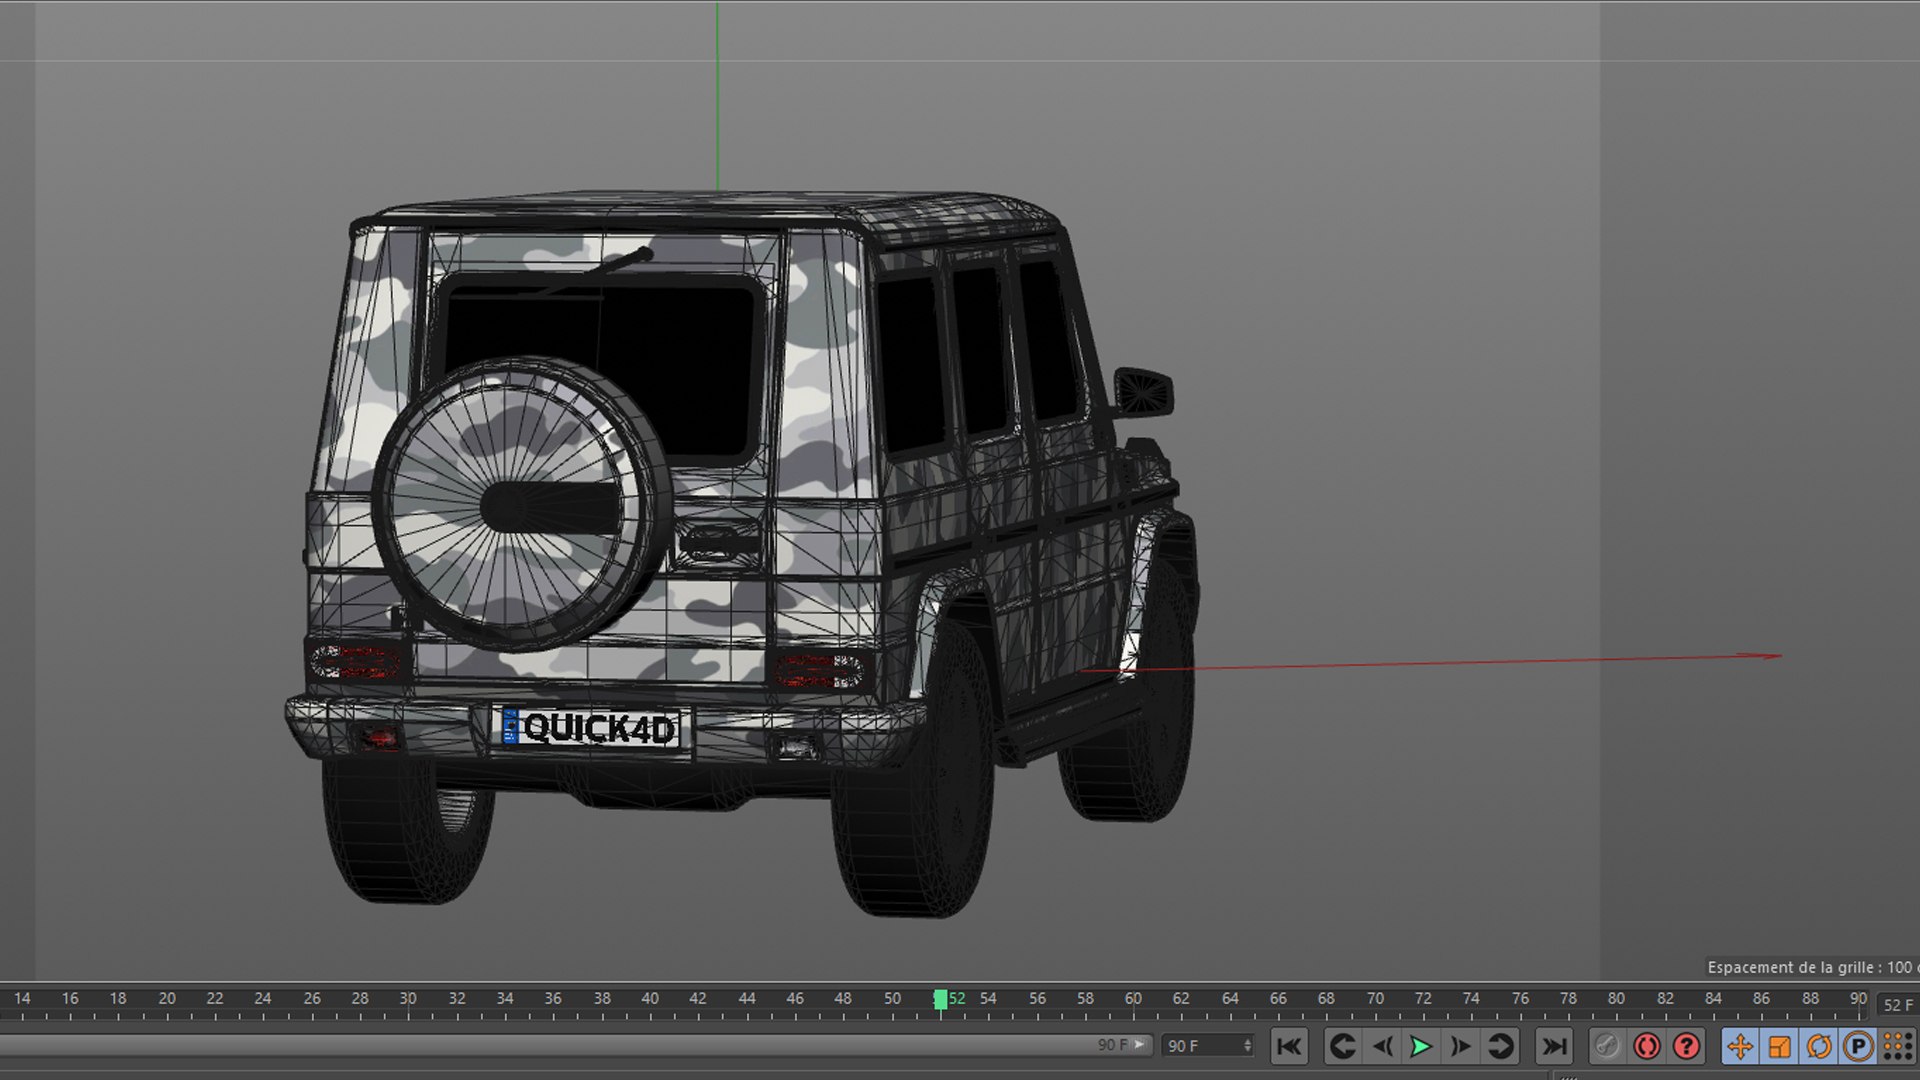This screenshot has width=1920, height=1080.
Task: Click the keyframe selection question mark icon
Action: [1687, 1046]
